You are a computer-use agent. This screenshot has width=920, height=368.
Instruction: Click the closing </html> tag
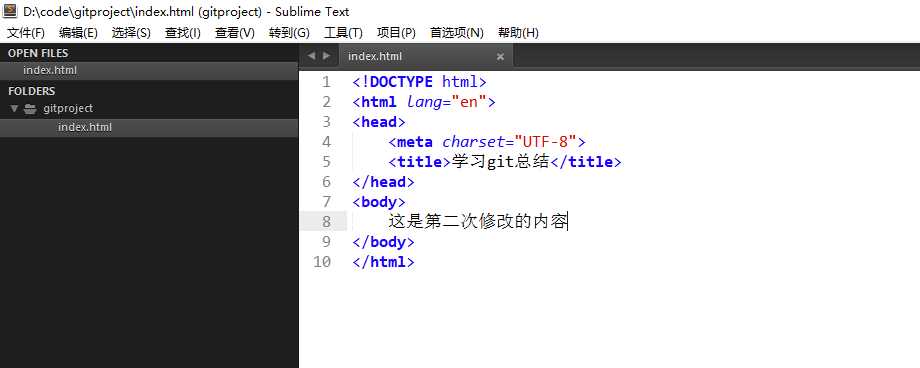383,262
